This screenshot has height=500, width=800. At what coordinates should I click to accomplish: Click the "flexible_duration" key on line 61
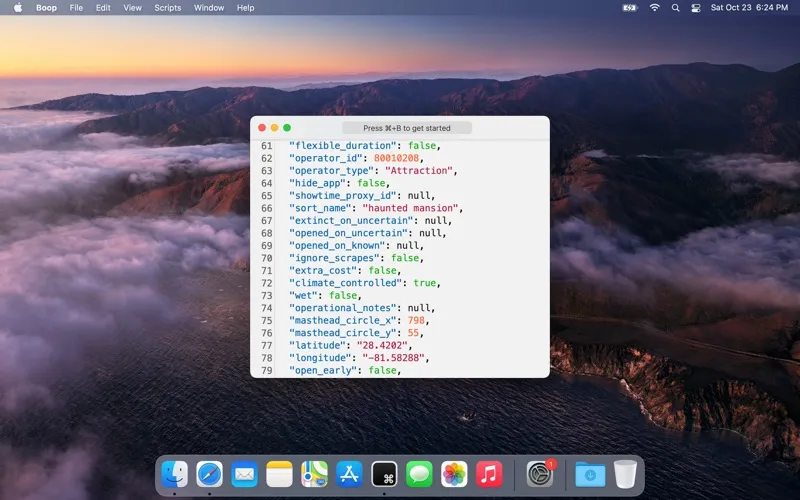pos(343,146)
